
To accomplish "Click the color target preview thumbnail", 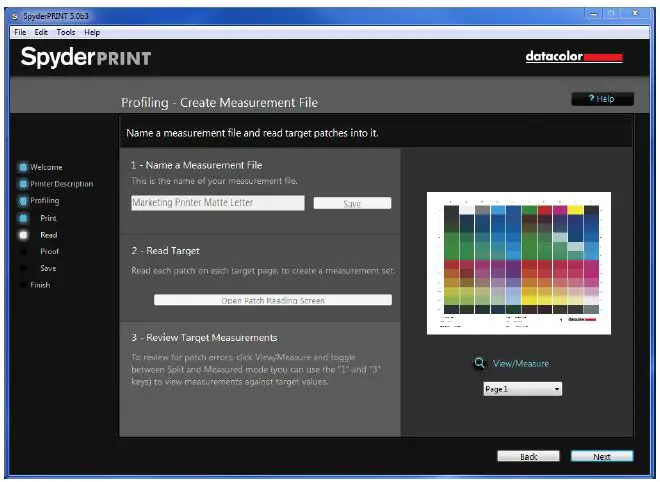I will [x=519, y=263].
